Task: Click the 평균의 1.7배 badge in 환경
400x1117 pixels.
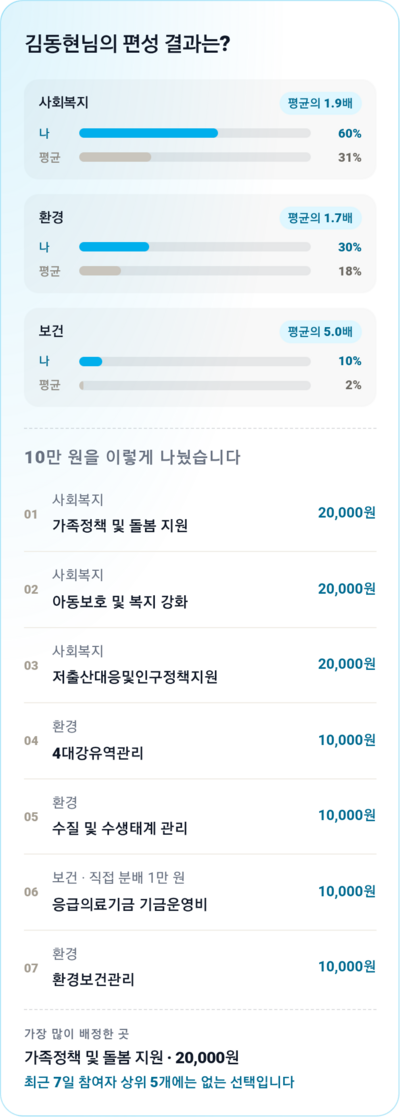Action: coord(320,217)
